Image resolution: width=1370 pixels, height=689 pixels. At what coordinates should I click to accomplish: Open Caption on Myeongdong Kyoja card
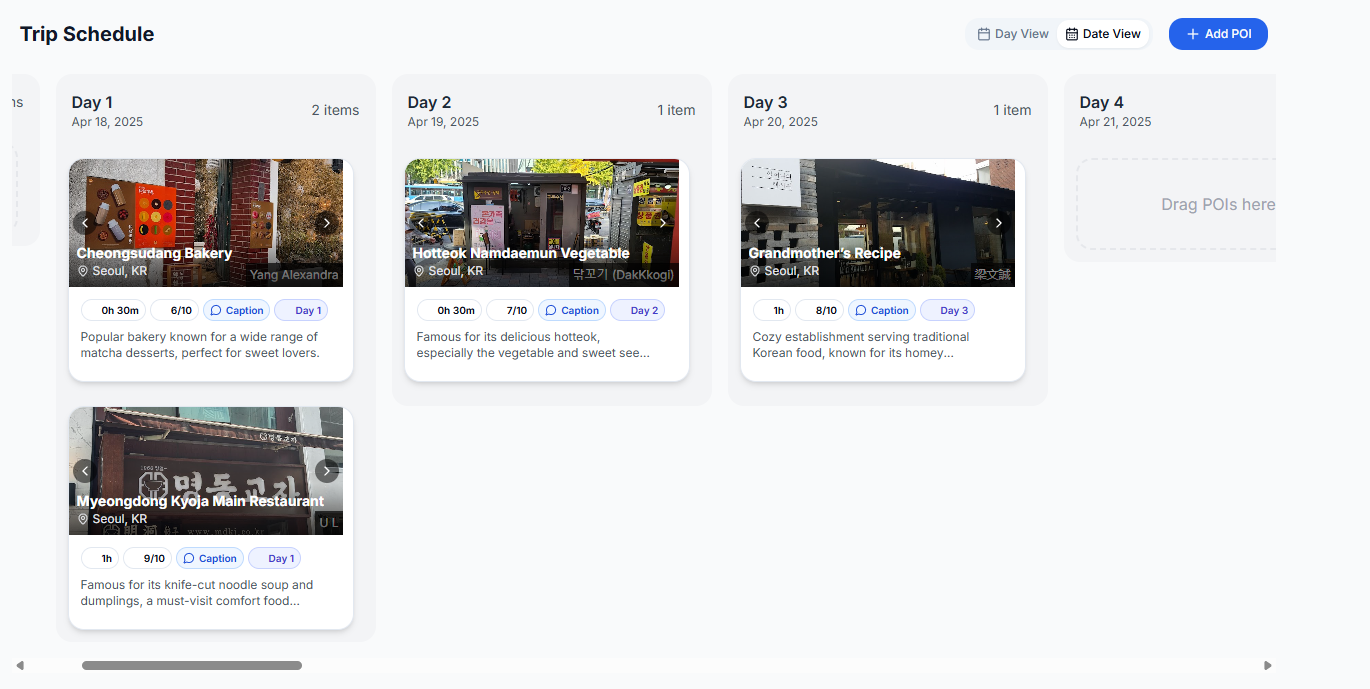pyautogui.click(x=209, y=559)
